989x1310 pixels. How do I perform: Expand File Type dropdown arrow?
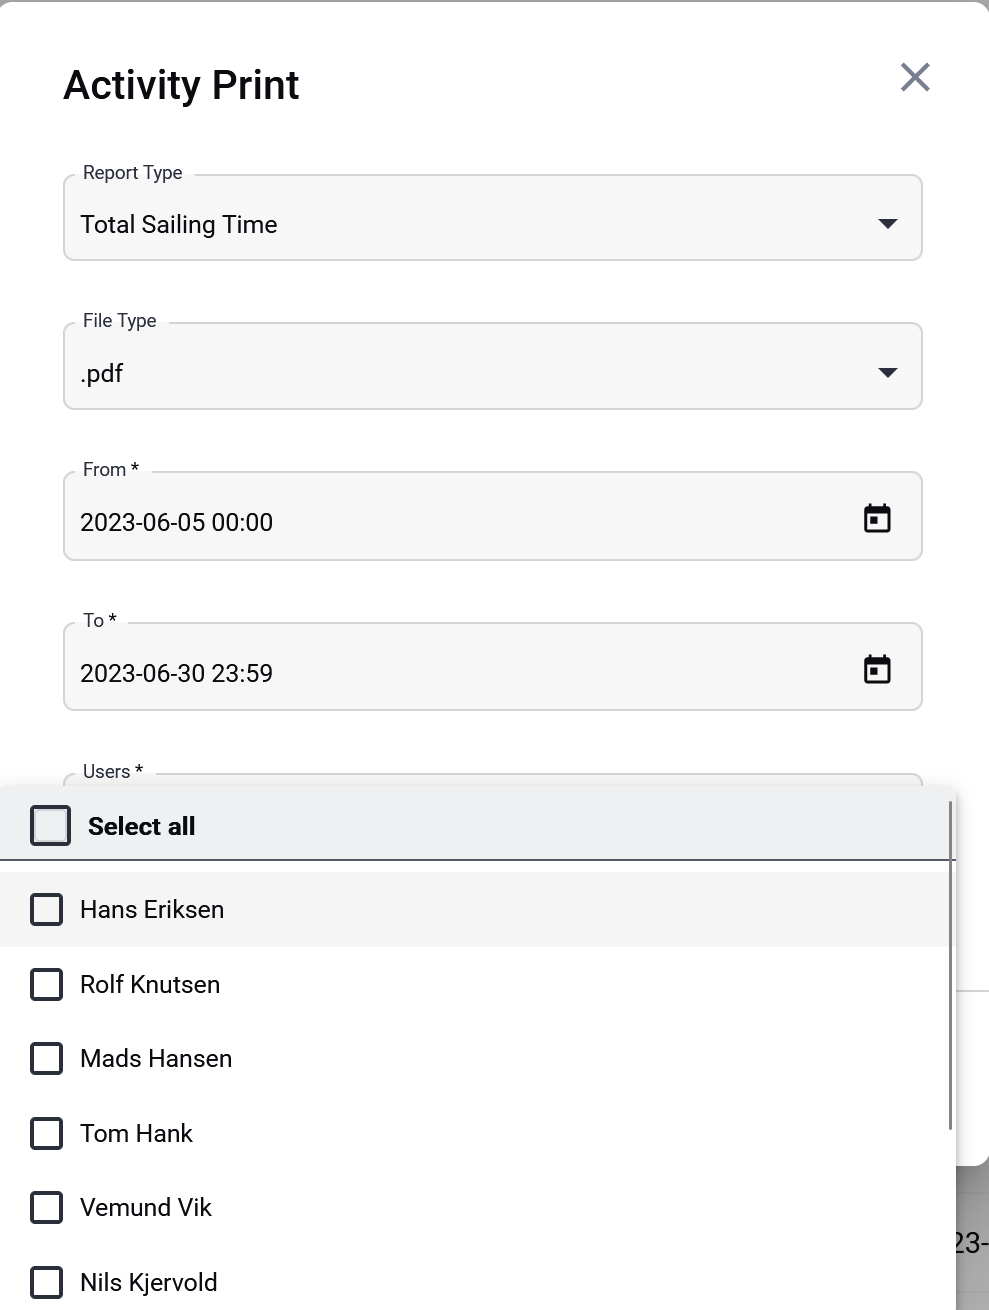coord(887,372)
